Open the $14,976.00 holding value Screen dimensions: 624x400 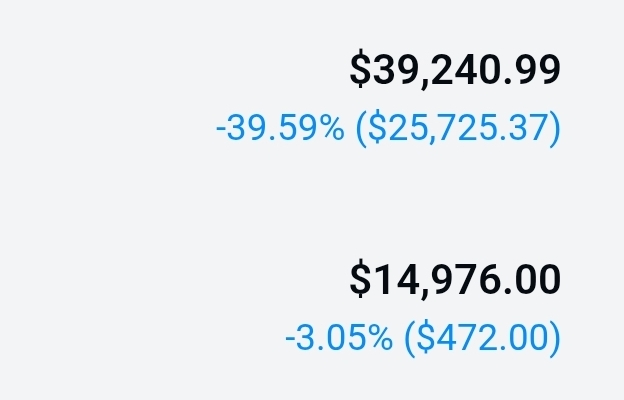(455, 280)
